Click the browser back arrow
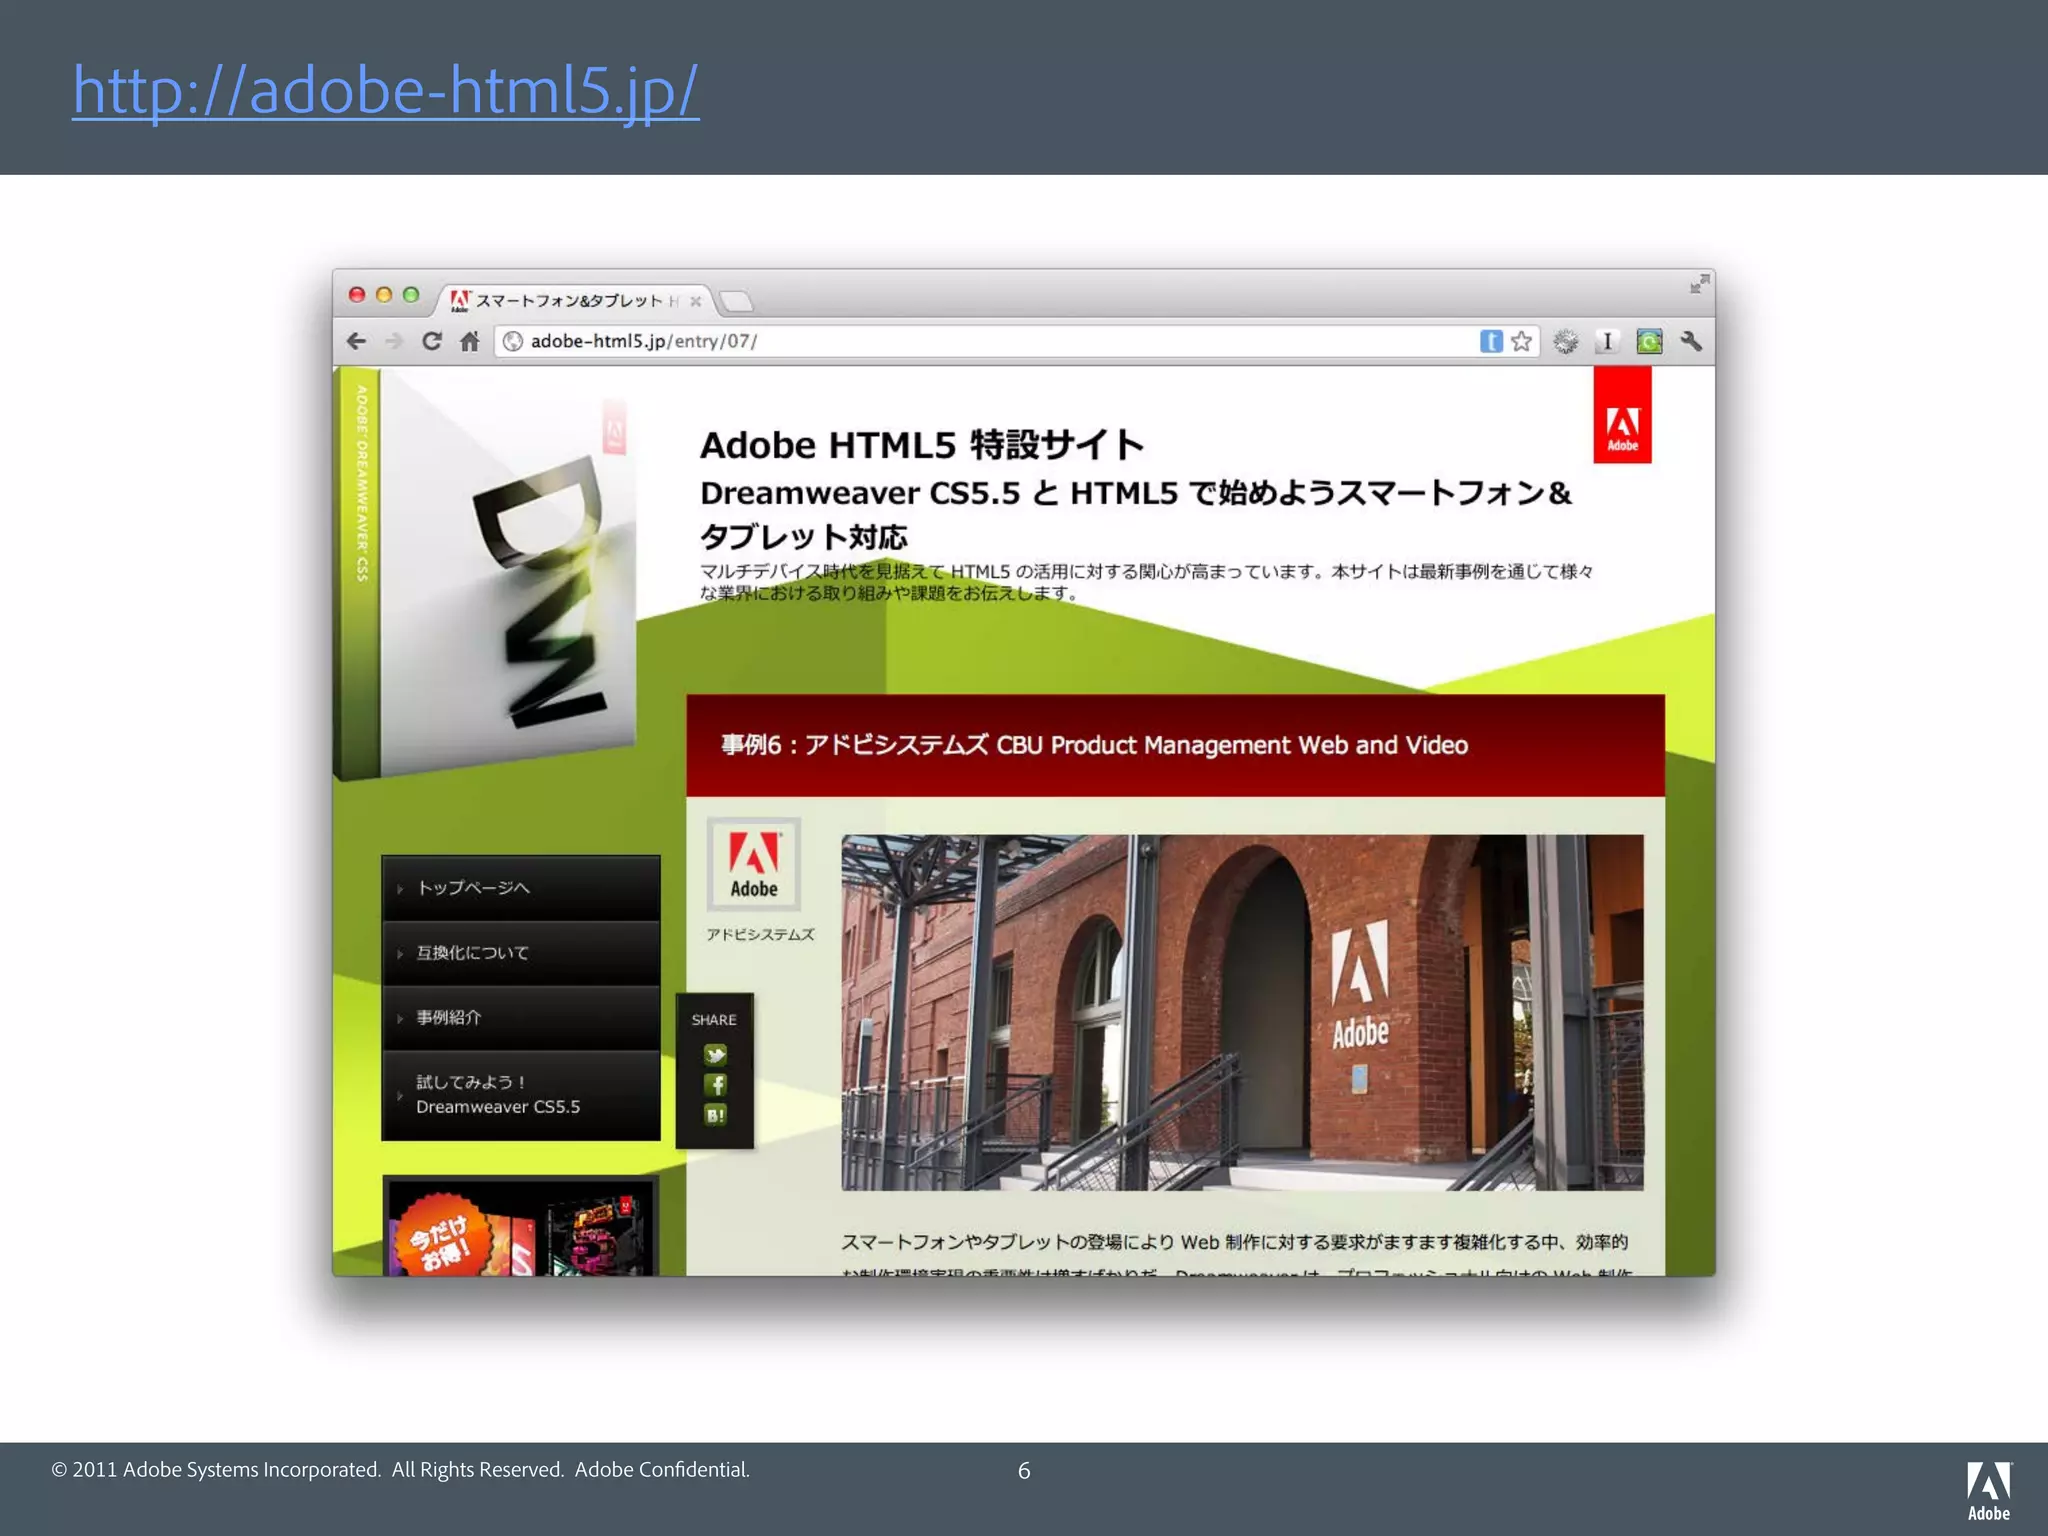 356,341
